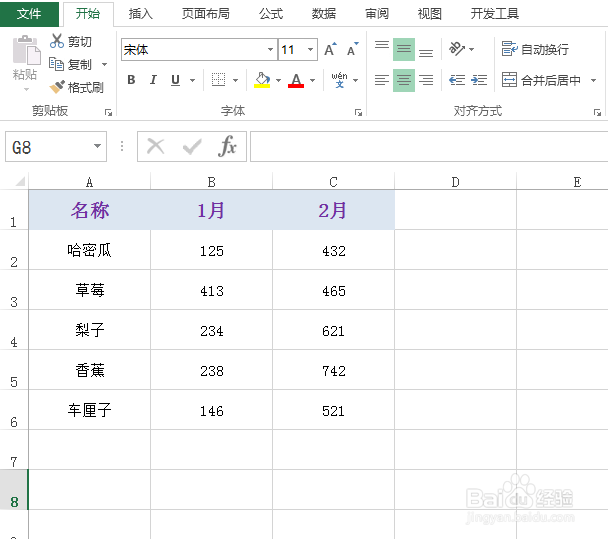The height and width of the screenshot is (539, 608).
Task: Open the font name dropdown
Action: click(x=270, y=49)
